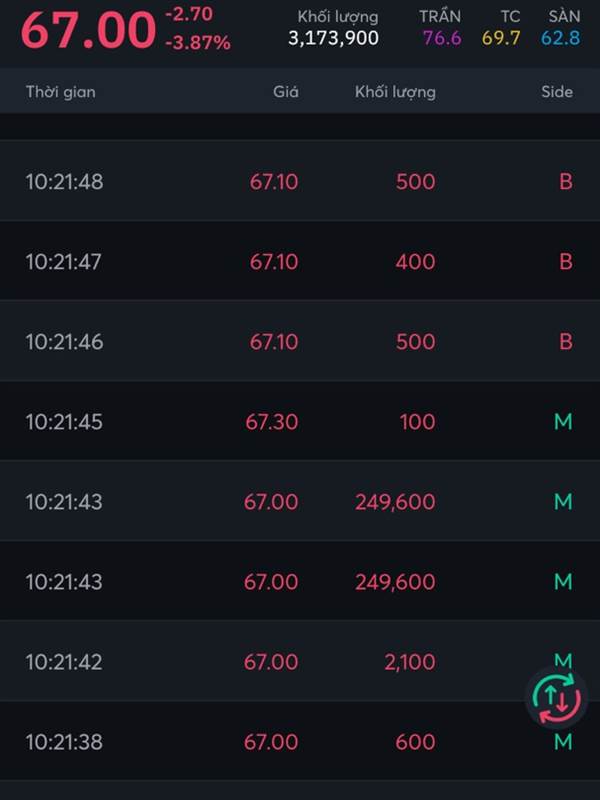600x800 pixels.
Task: Click the "Khối lượng" table column header
Action: [x=395, y=92]
